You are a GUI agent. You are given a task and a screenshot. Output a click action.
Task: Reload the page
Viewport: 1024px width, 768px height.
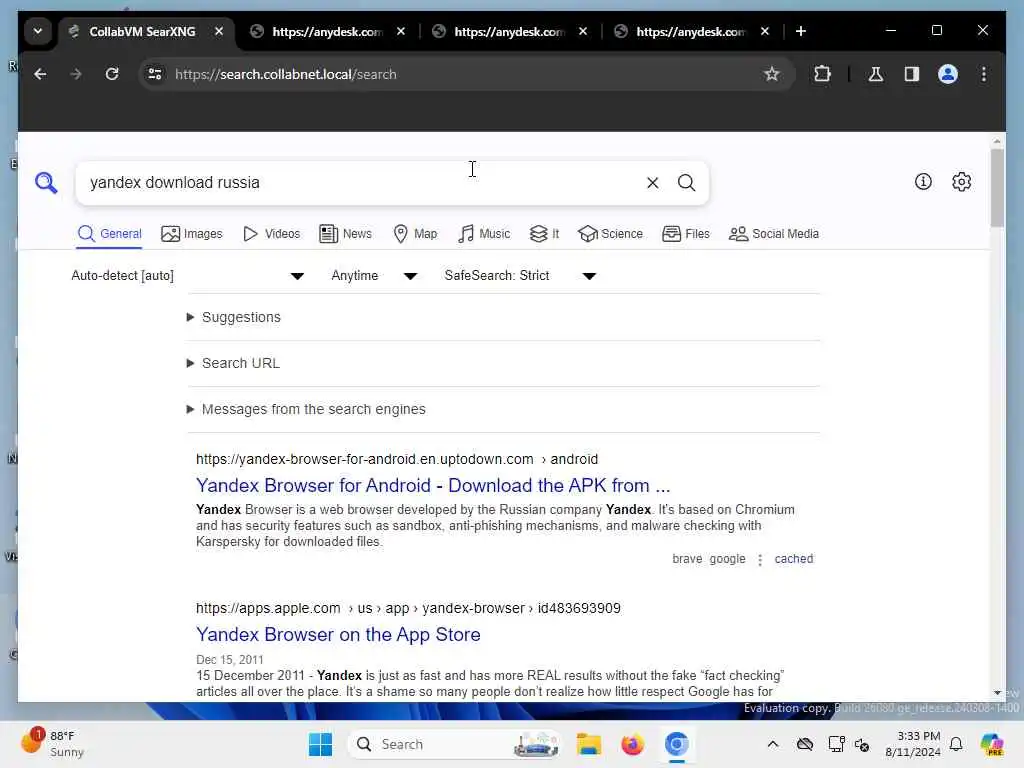click(x=112, y=74)
